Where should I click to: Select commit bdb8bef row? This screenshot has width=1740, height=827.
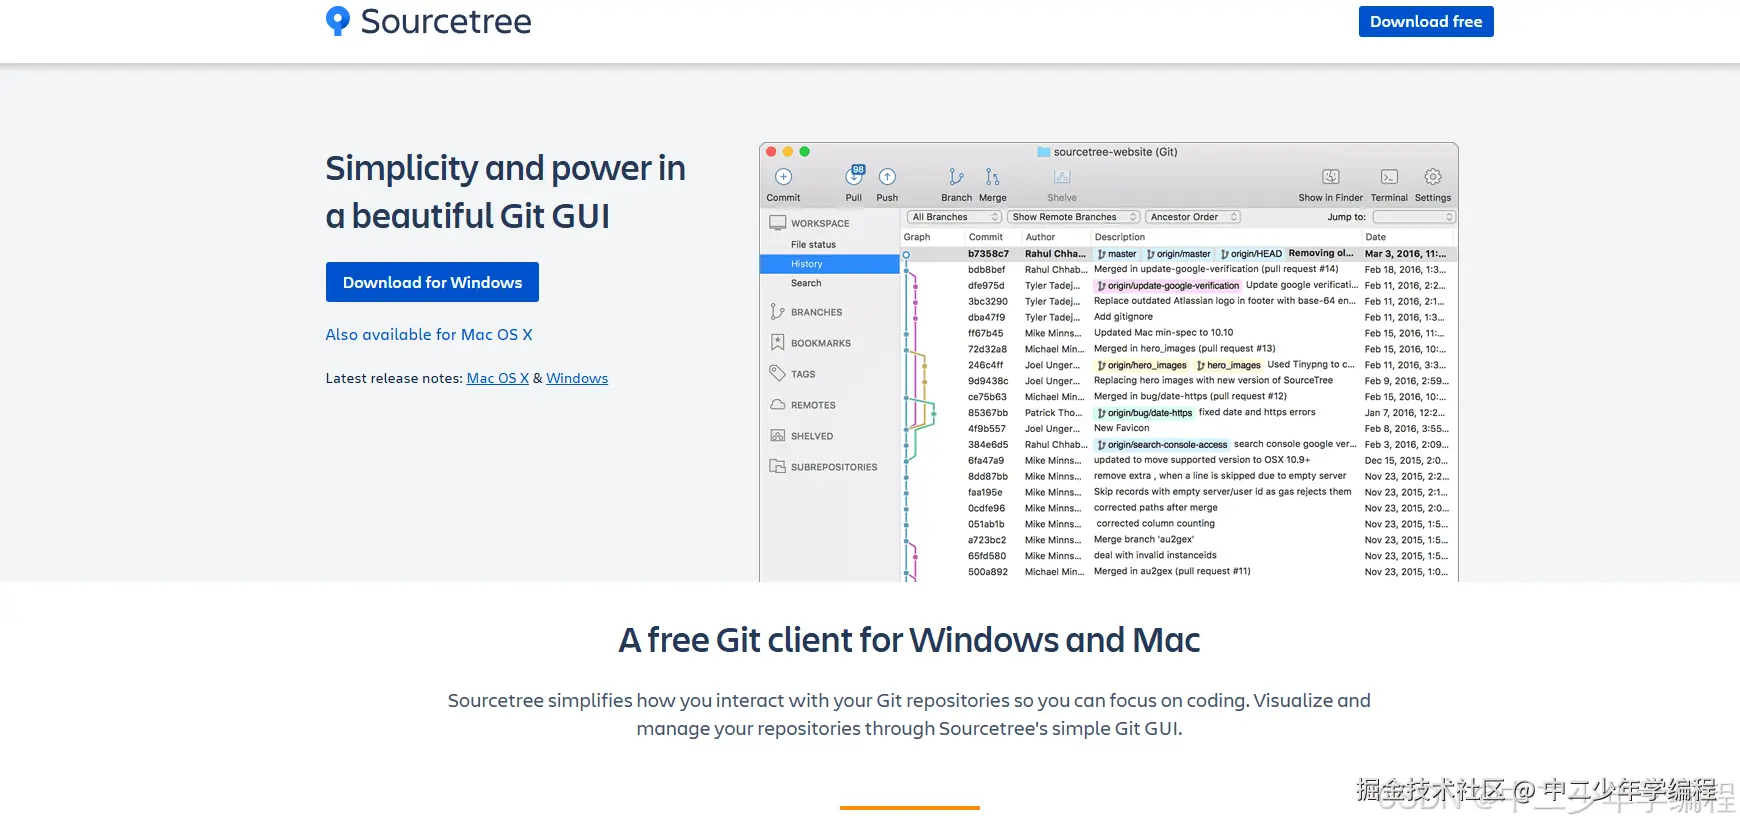[1179, 269]
